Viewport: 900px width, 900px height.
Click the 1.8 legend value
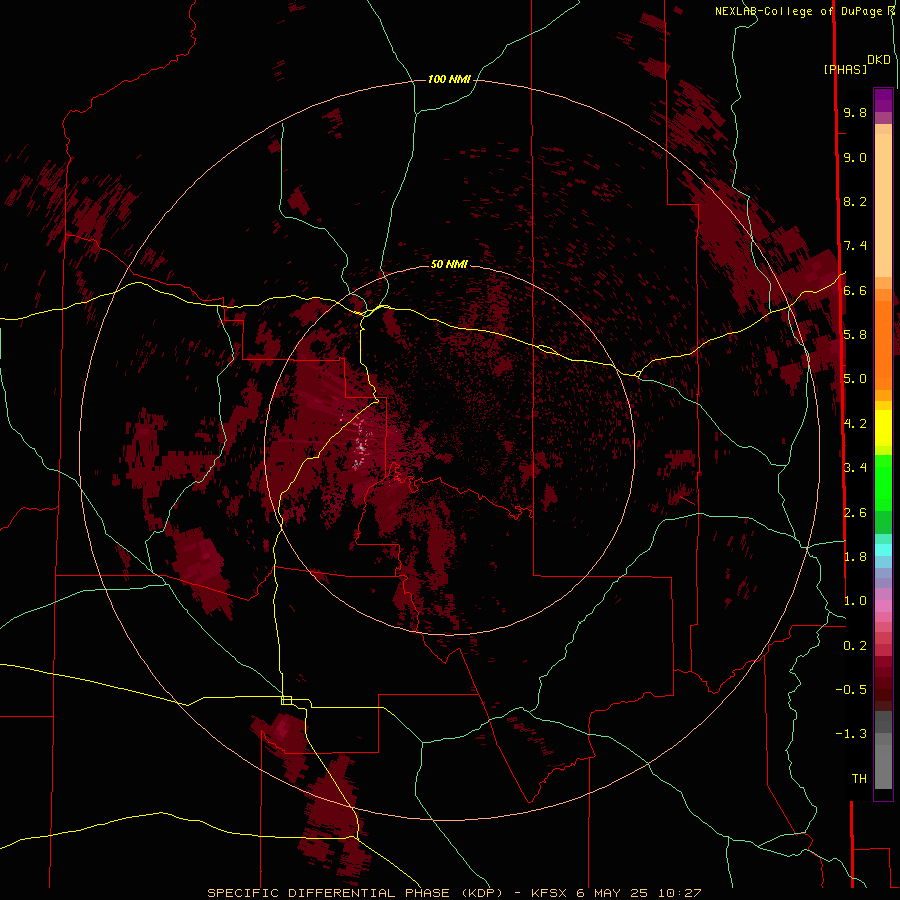coord(855,557)
